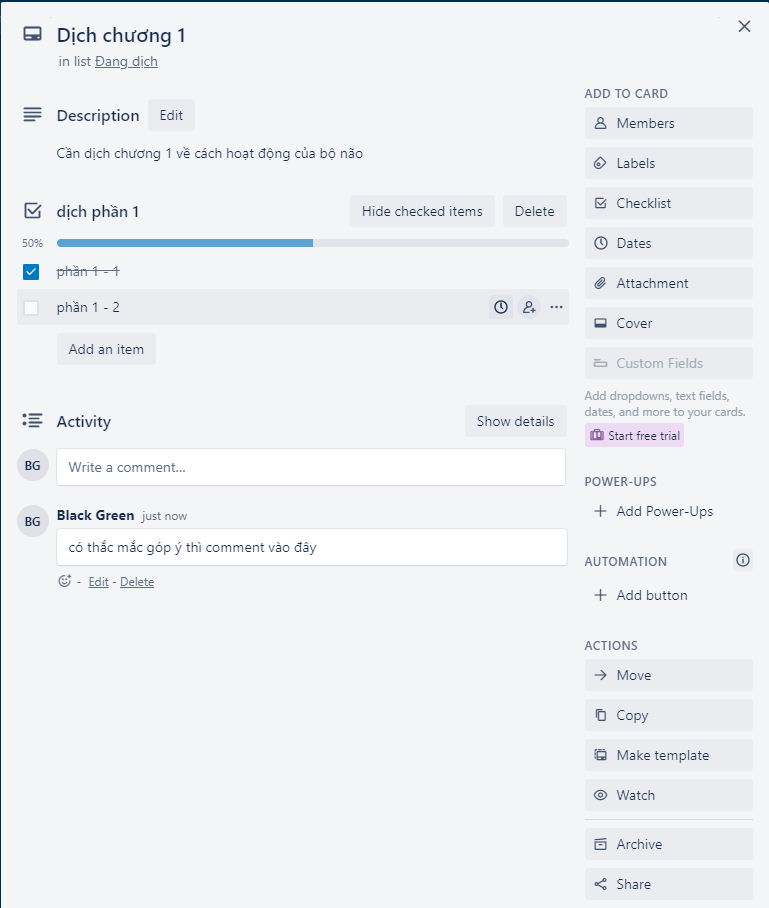This screenshot has height=908, width=769.
Task: Click the Automation info icon
Action: 742,561
